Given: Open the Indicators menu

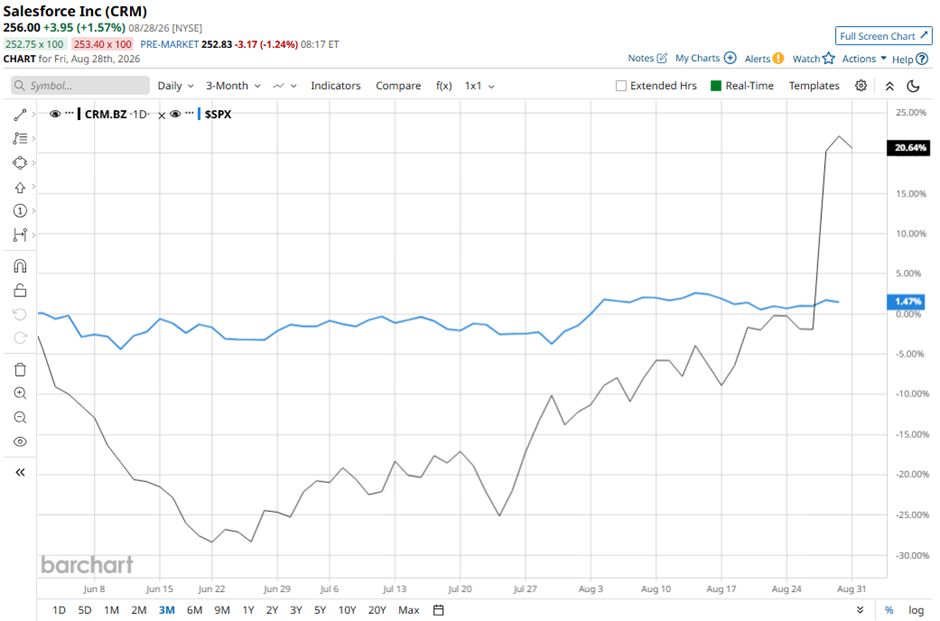Looking at the screenshot, I should tap(336, 86).
